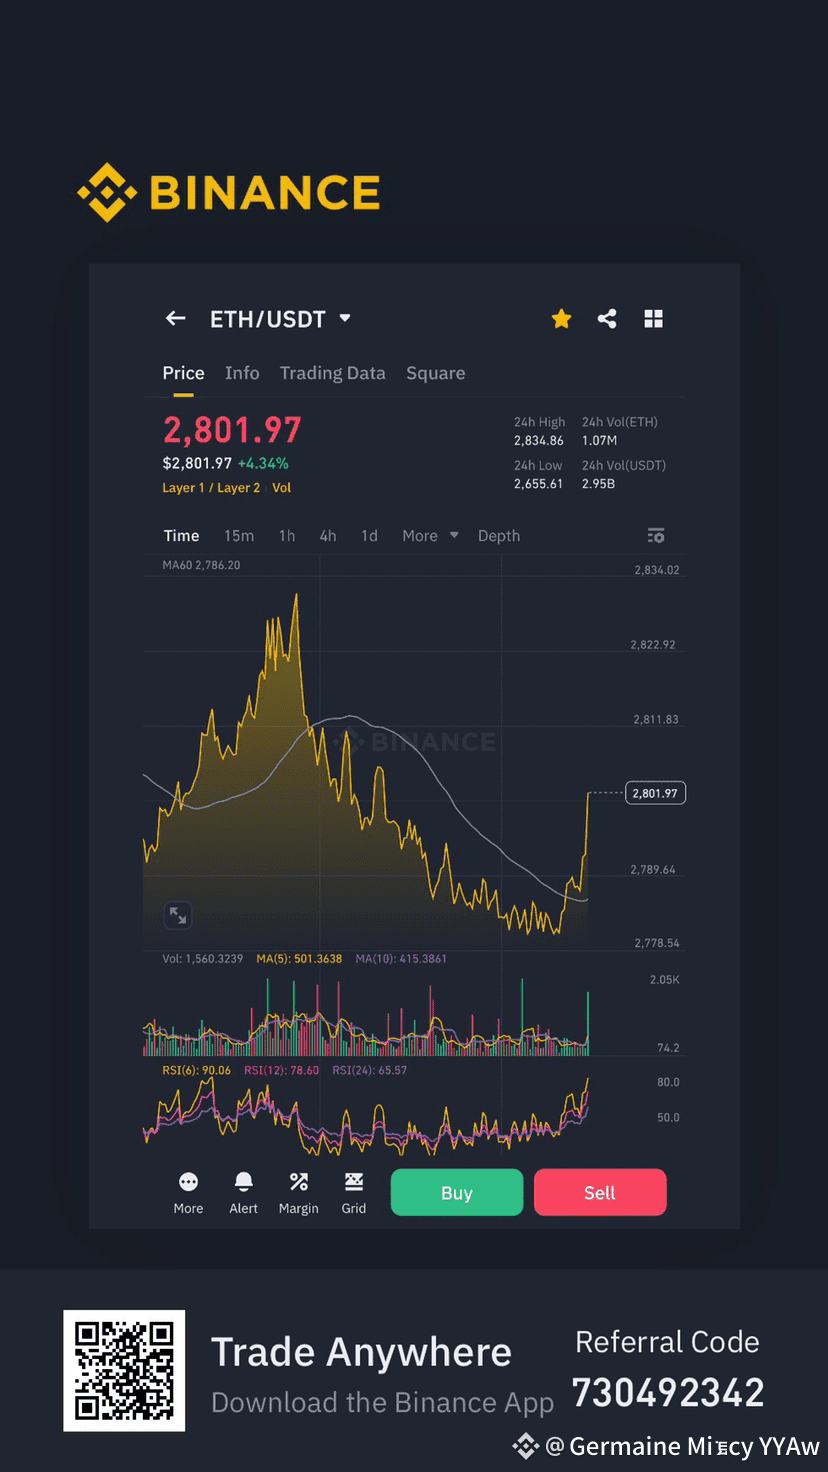This screenshot has width=828, height=1472.
Task: Select the 15m chart interval
Action: [x=239, y=536]
